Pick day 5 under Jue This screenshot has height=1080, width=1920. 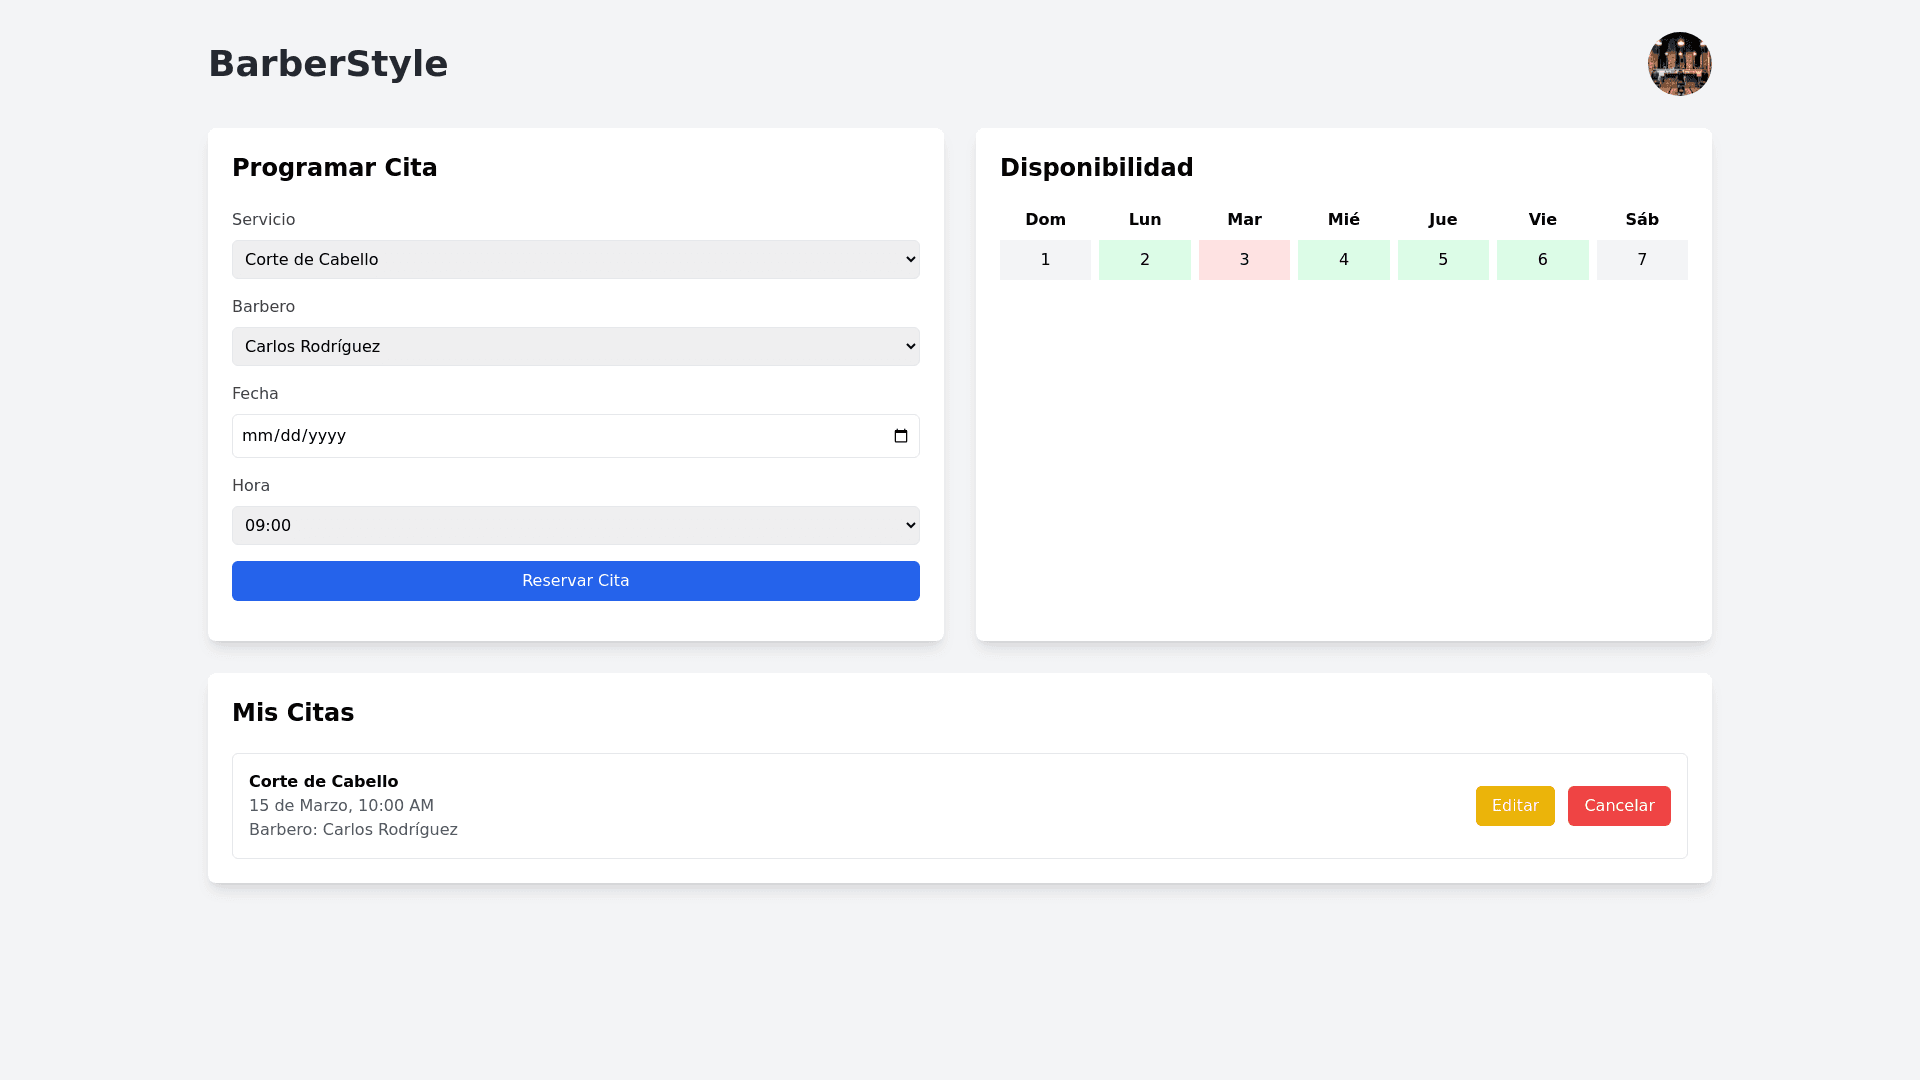click(1442, 260)
